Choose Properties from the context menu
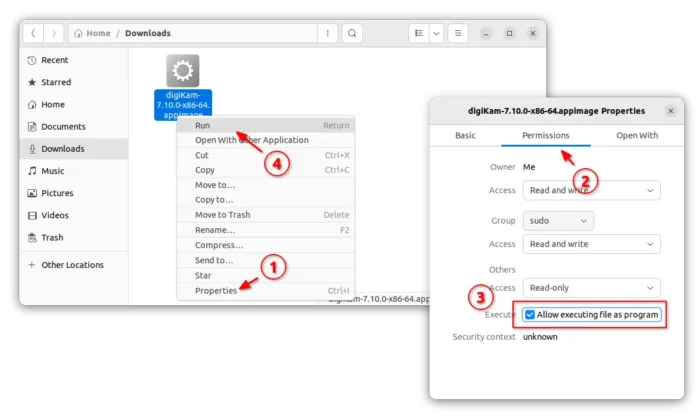Screen dimensions: 700x418 [266, 291]
